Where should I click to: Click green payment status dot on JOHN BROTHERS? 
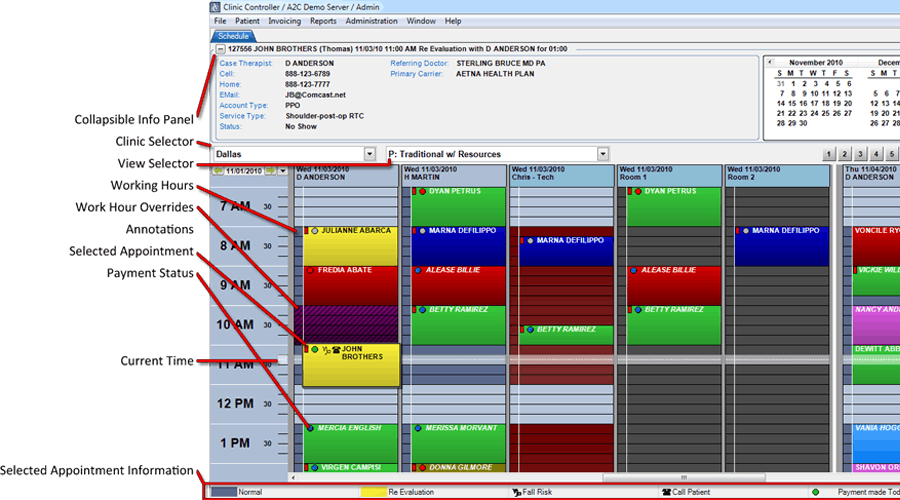pos(315,349)
